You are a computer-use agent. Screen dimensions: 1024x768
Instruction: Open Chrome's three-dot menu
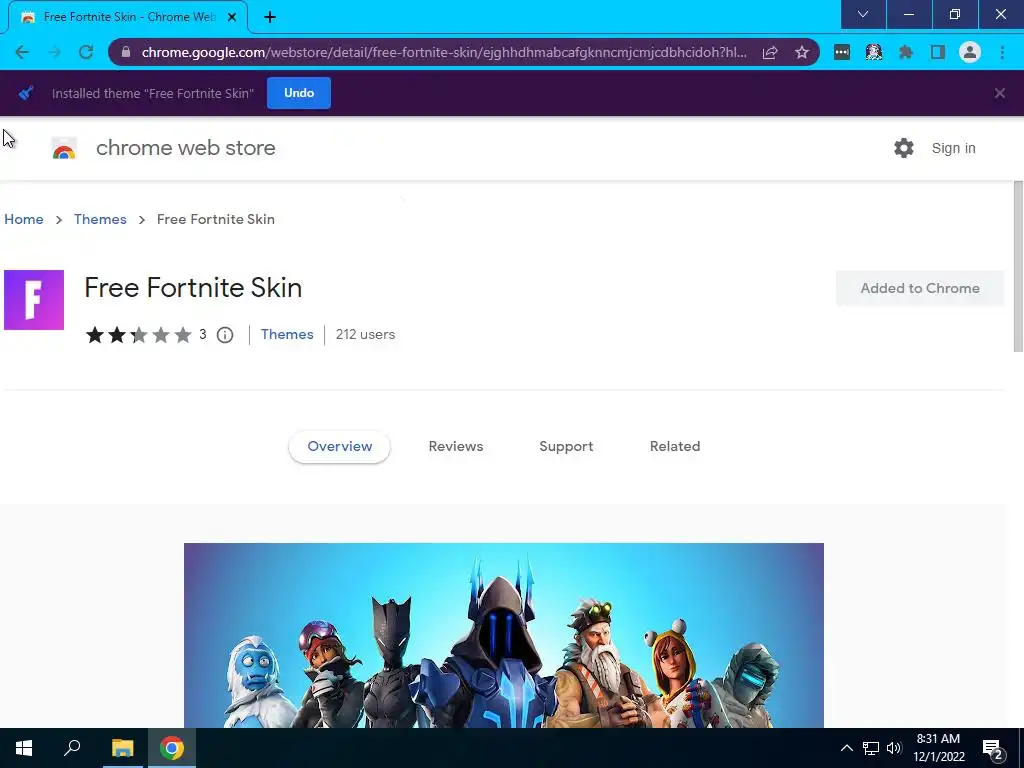[x=1002, y=52]
